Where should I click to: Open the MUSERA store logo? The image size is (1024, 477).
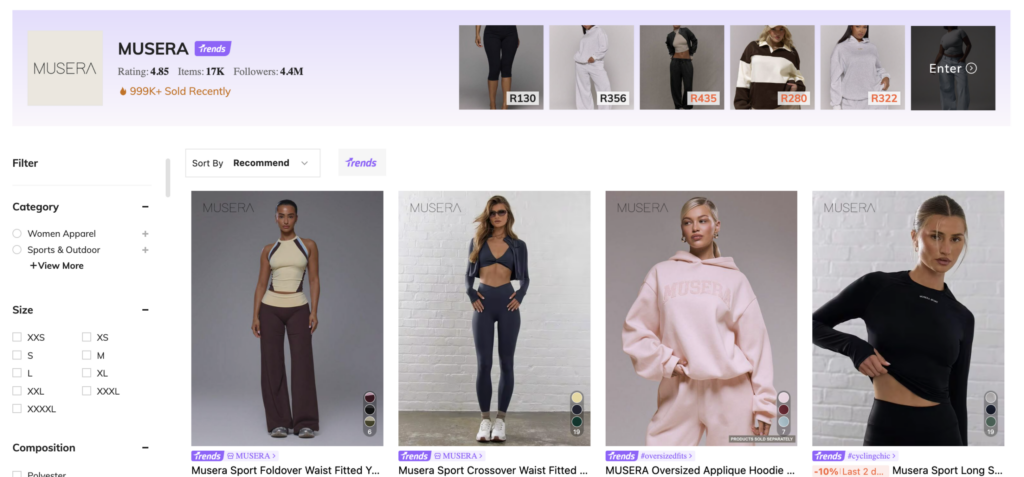[65, 68]
